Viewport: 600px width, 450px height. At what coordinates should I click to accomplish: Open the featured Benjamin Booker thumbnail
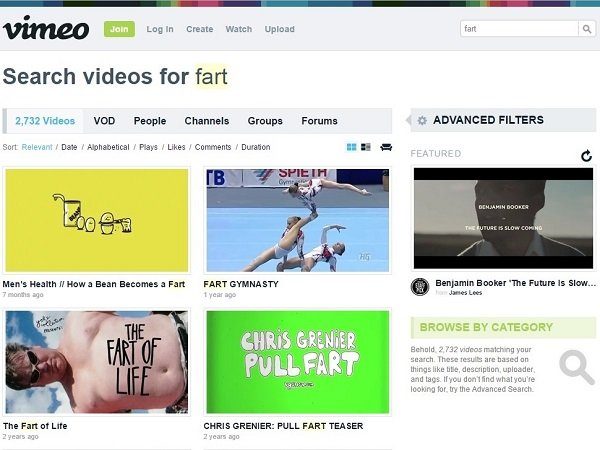point(503,218)
